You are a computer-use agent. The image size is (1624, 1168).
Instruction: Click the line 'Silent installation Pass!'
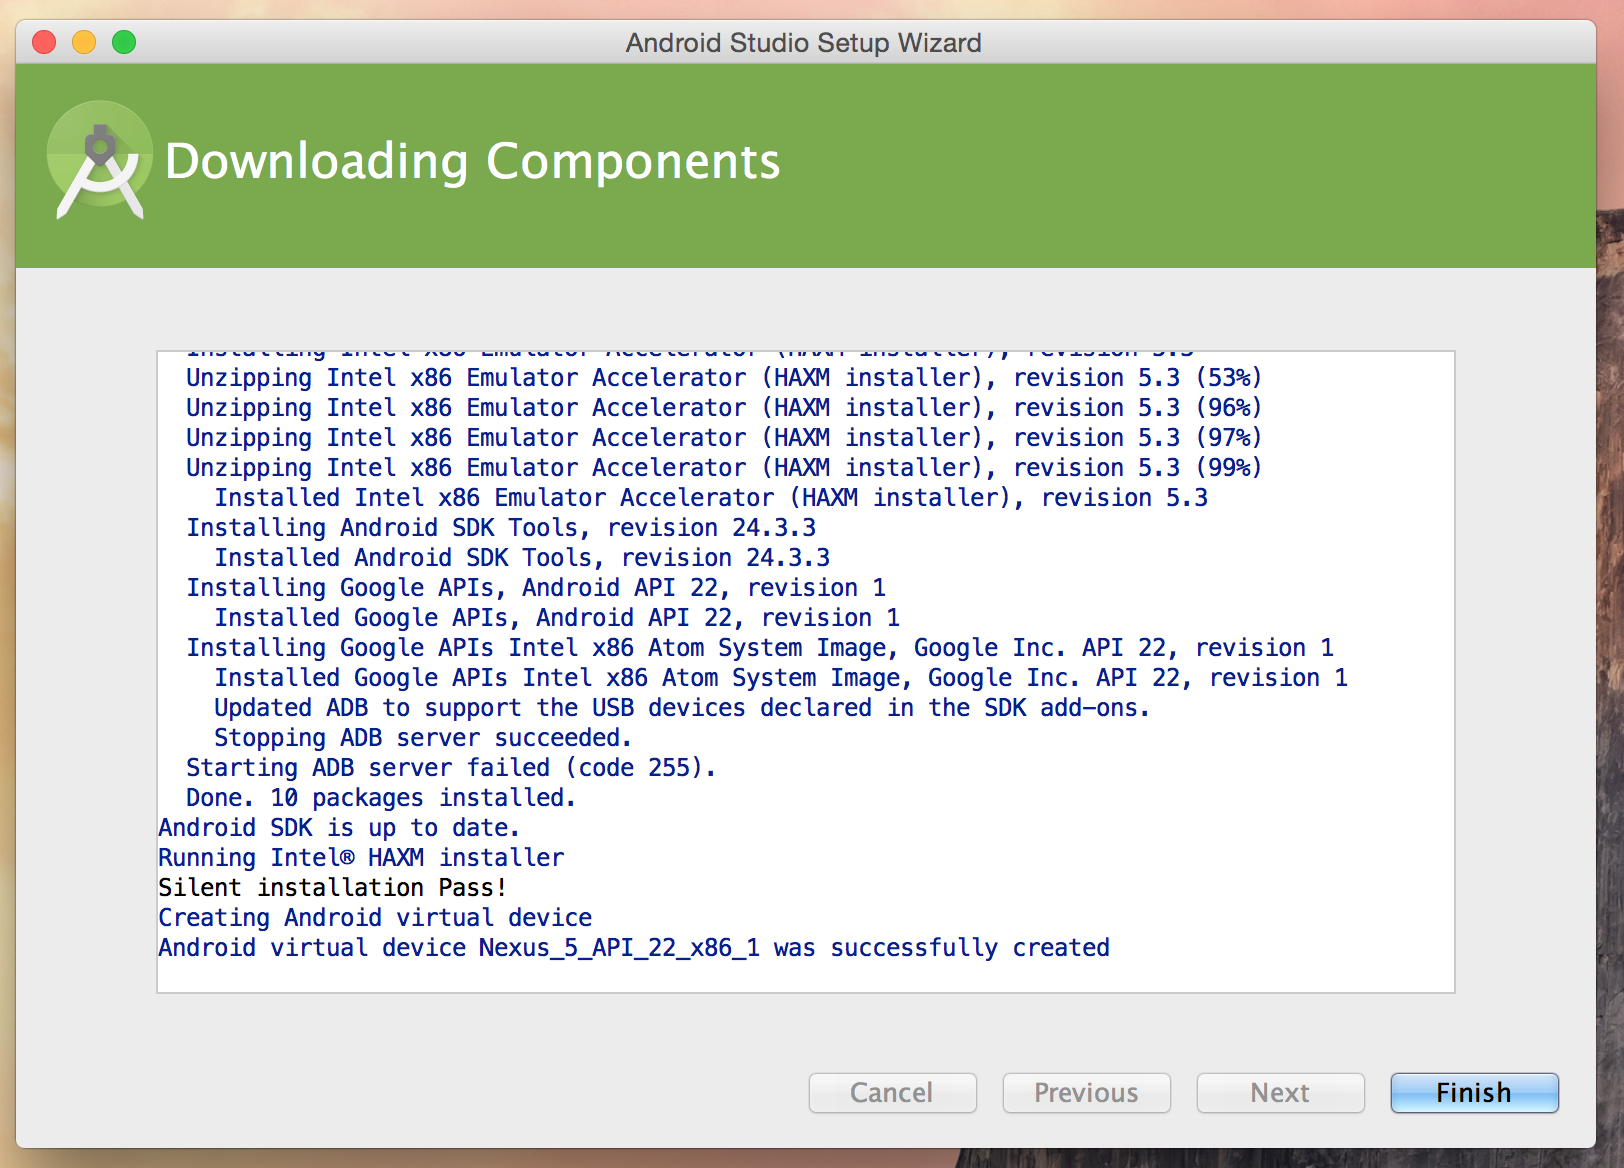(x=332, y=888)
